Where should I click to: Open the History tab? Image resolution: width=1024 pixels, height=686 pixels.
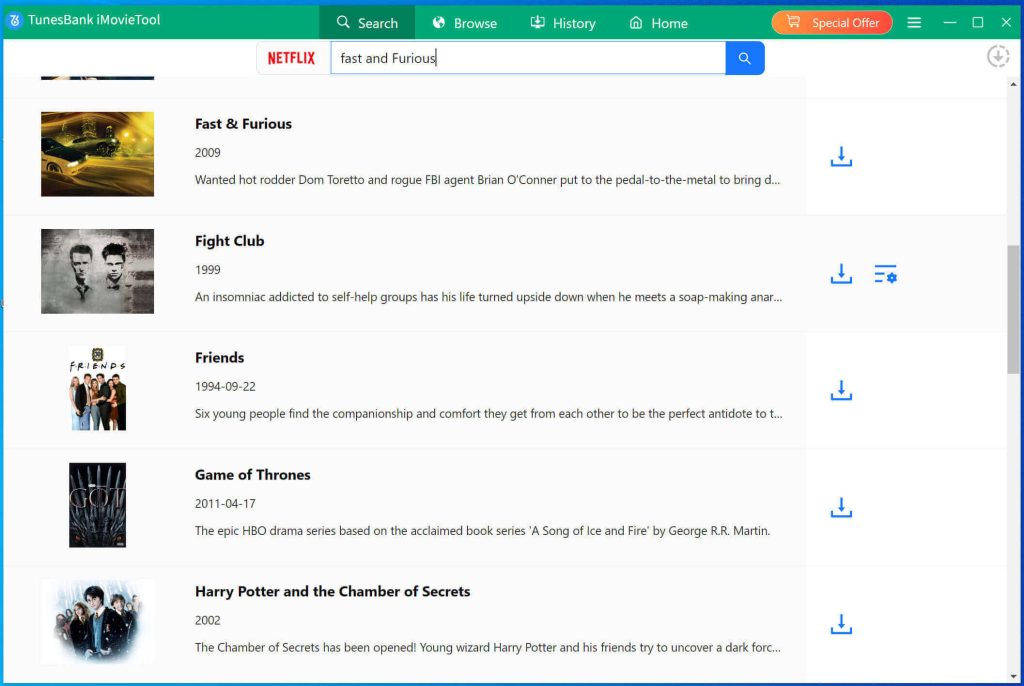click(562, 23)
